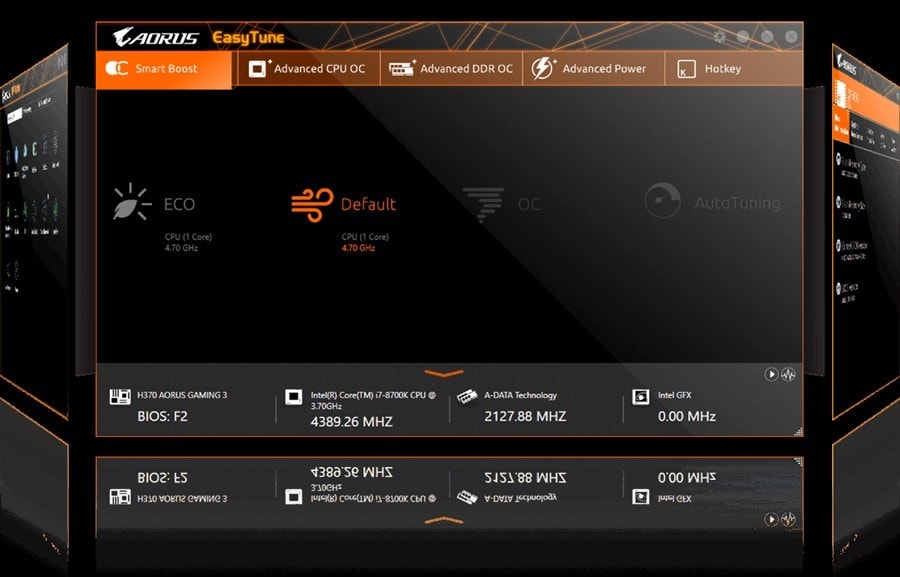900x577 pixels.
Task: Click the H370 AORUS GAMING 3 text
Action: point(182,395)
